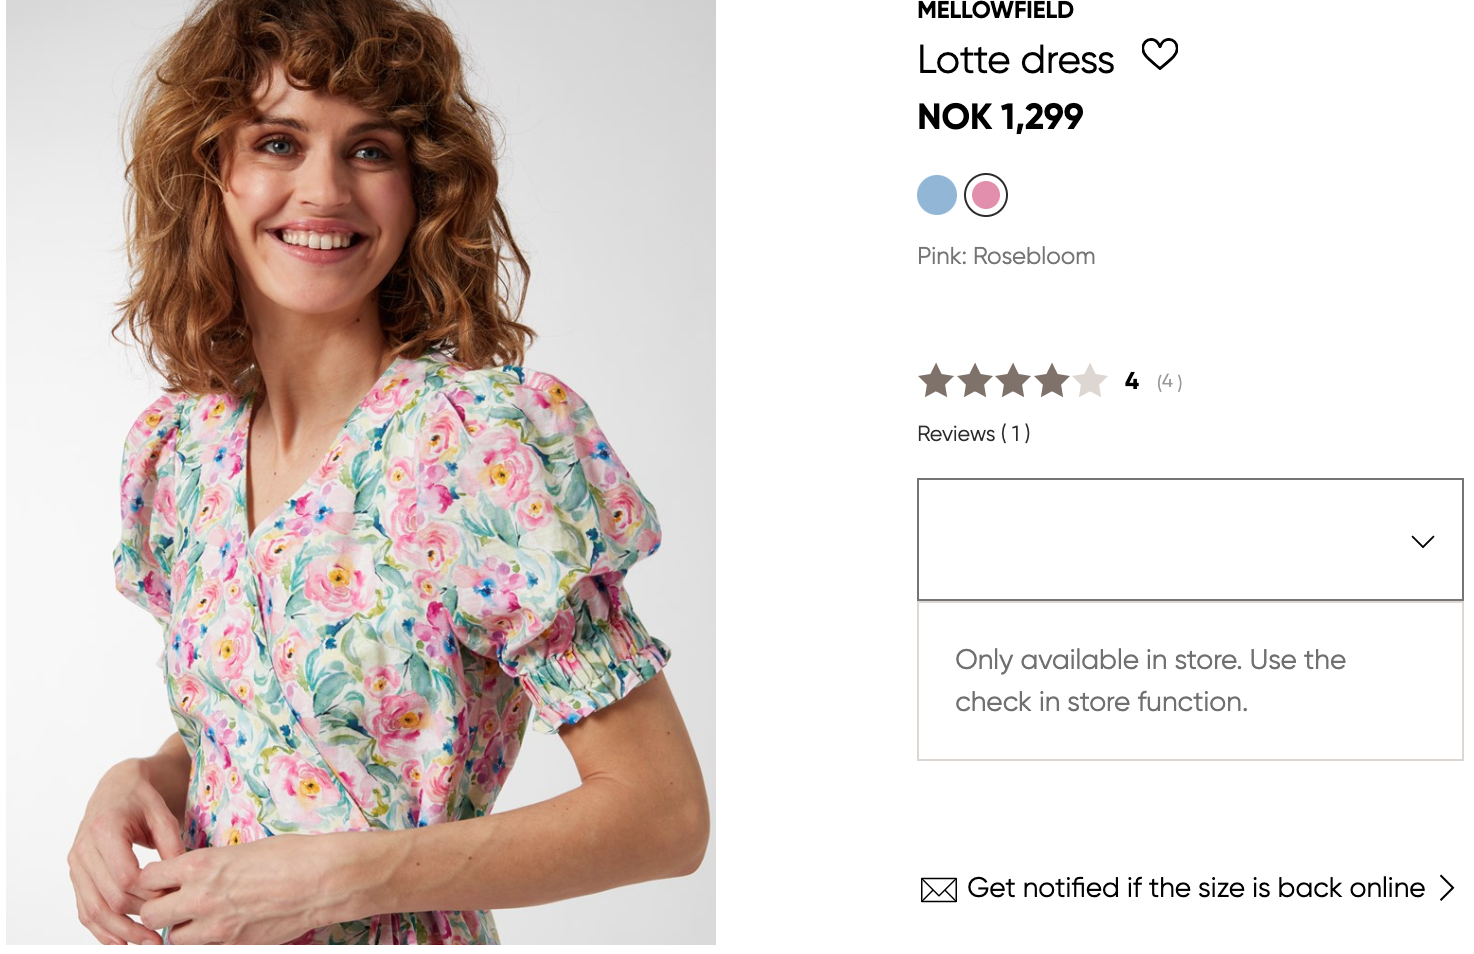Click the down chevron in size selector
This screenshot has height=954, width=1474.
[x=1422, y=541]
